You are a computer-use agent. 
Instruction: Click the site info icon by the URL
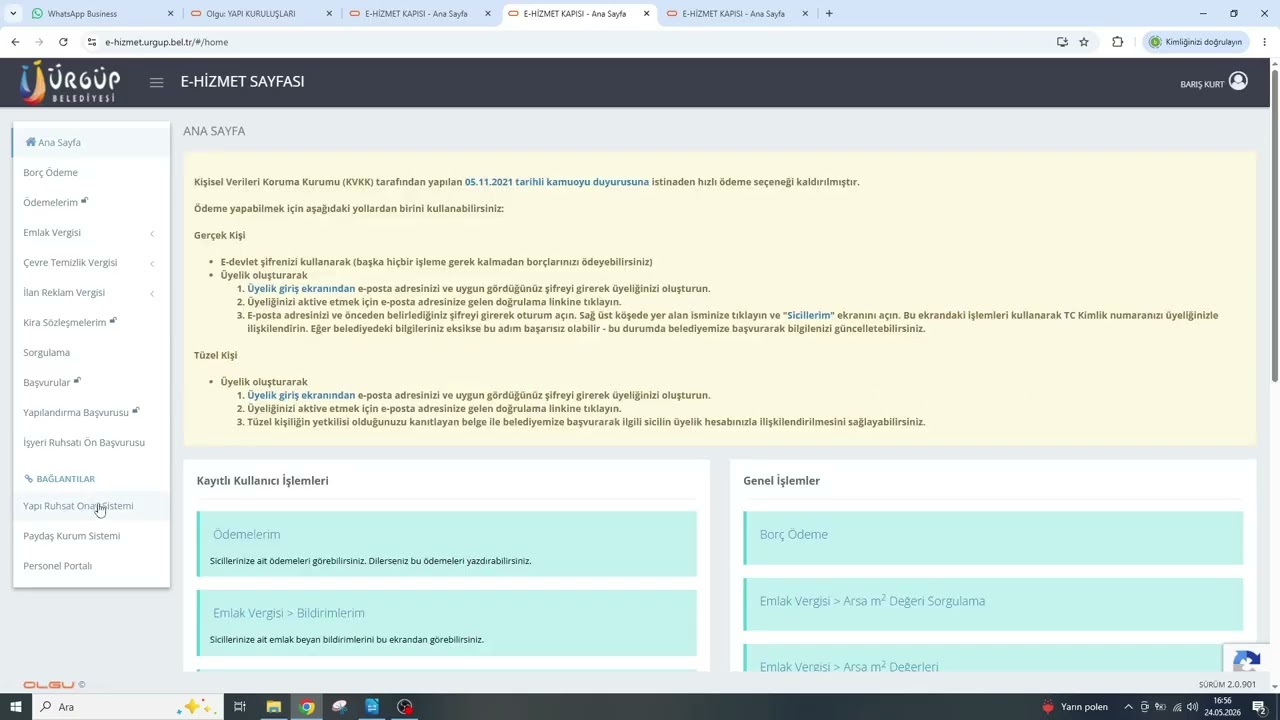click(92, 42)
